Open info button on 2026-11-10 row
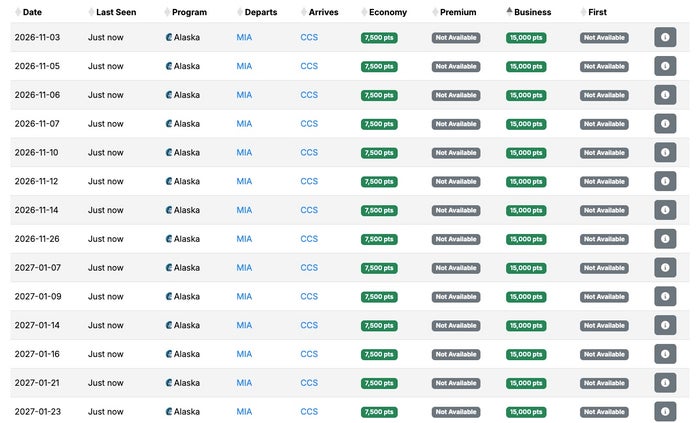Screen dimensions: 700x423 [x=665, y=153]
